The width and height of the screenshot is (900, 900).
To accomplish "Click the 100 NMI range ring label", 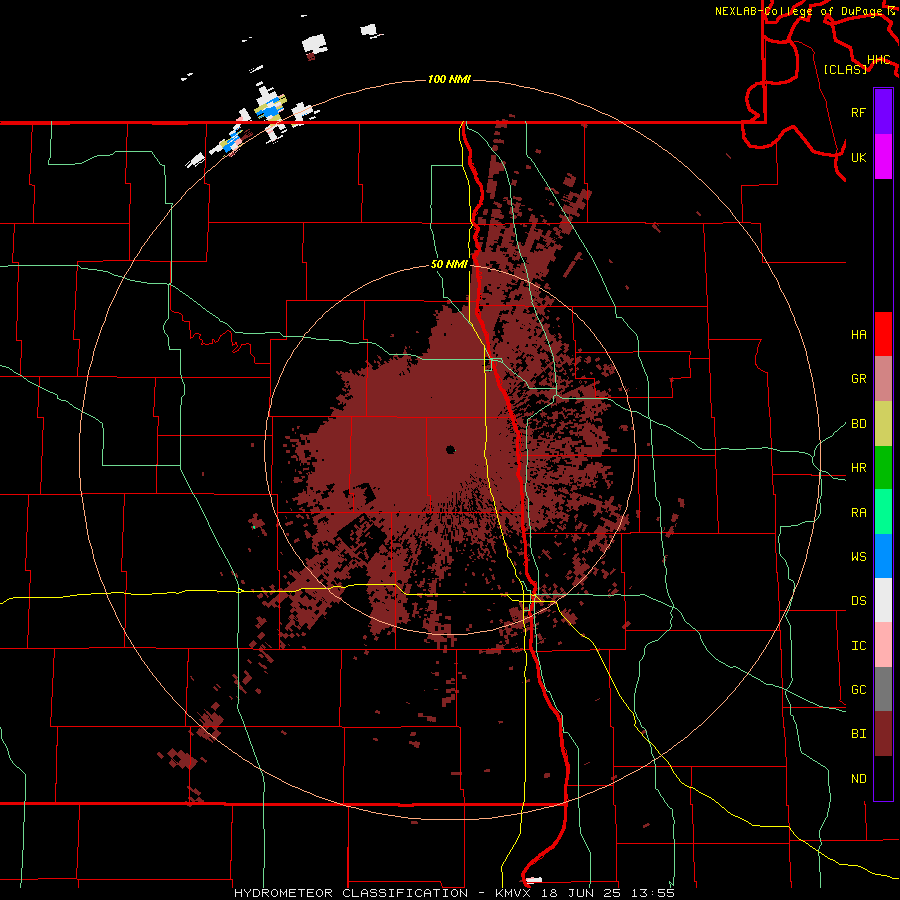I will [x=449, y=79].
